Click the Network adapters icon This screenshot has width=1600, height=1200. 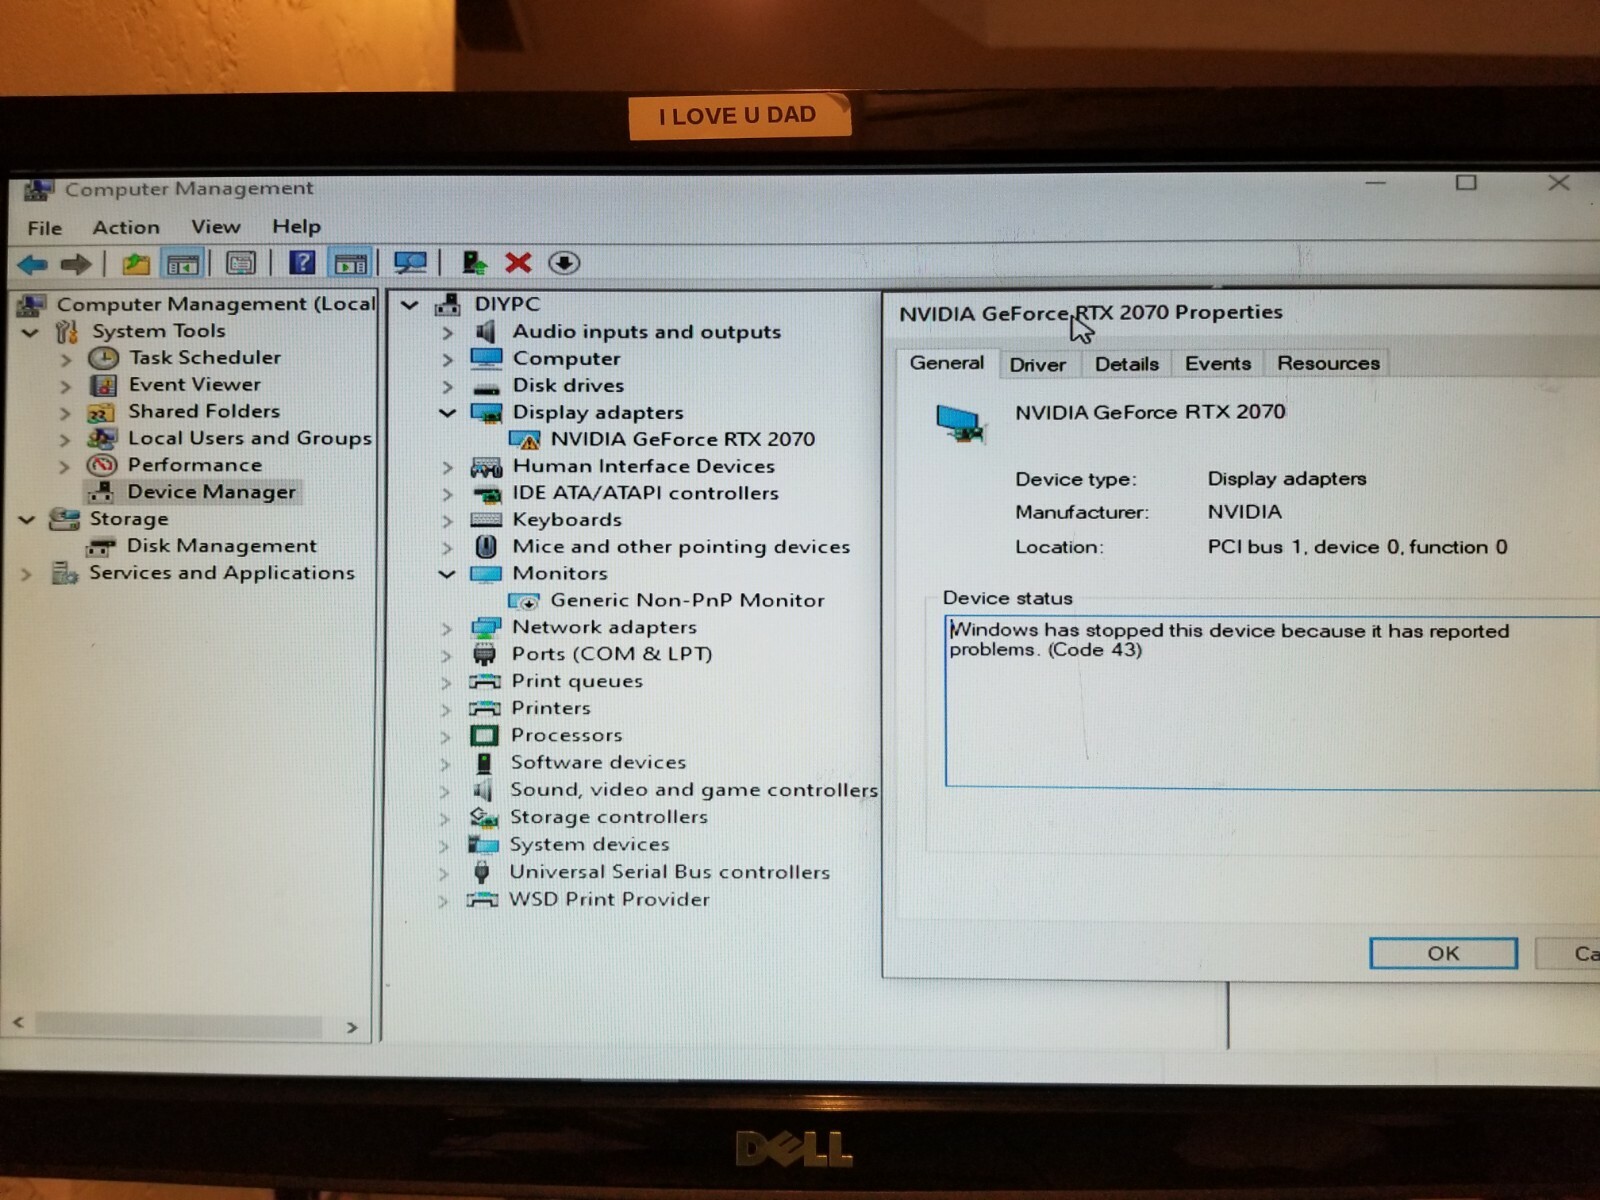486,628
